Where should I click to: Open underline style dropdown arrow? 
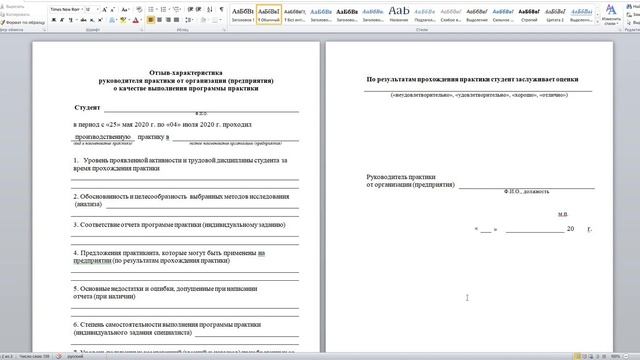[76, 20]
